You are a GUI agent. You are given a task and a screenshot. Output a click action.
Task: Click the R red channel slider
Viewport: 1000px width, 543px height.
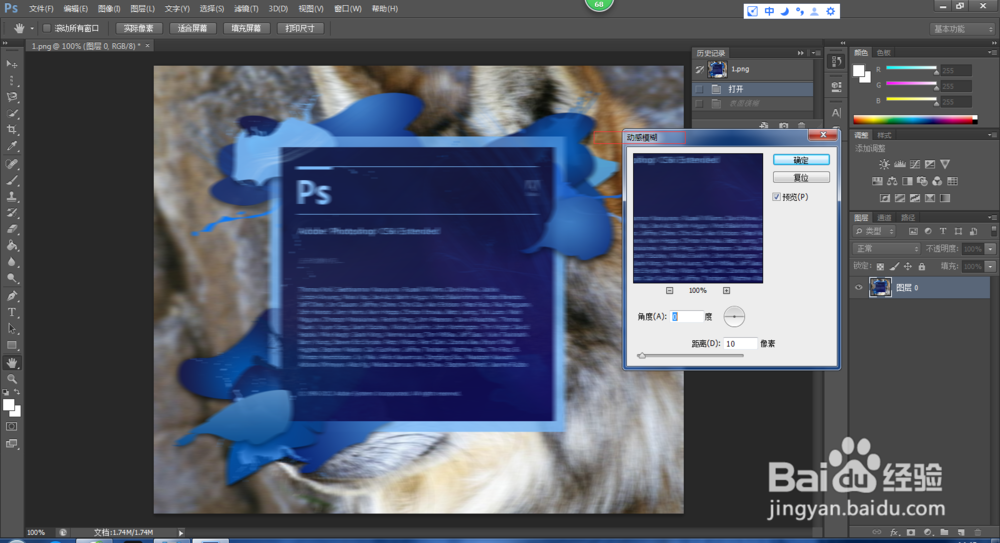point(911,68)
